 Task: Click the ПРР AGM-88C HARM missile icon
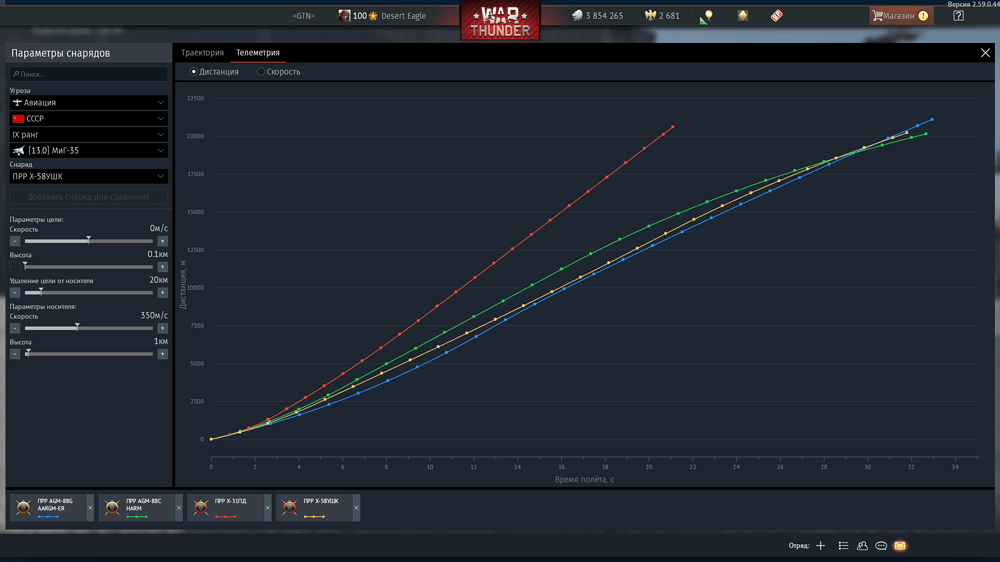coord(112,507)
